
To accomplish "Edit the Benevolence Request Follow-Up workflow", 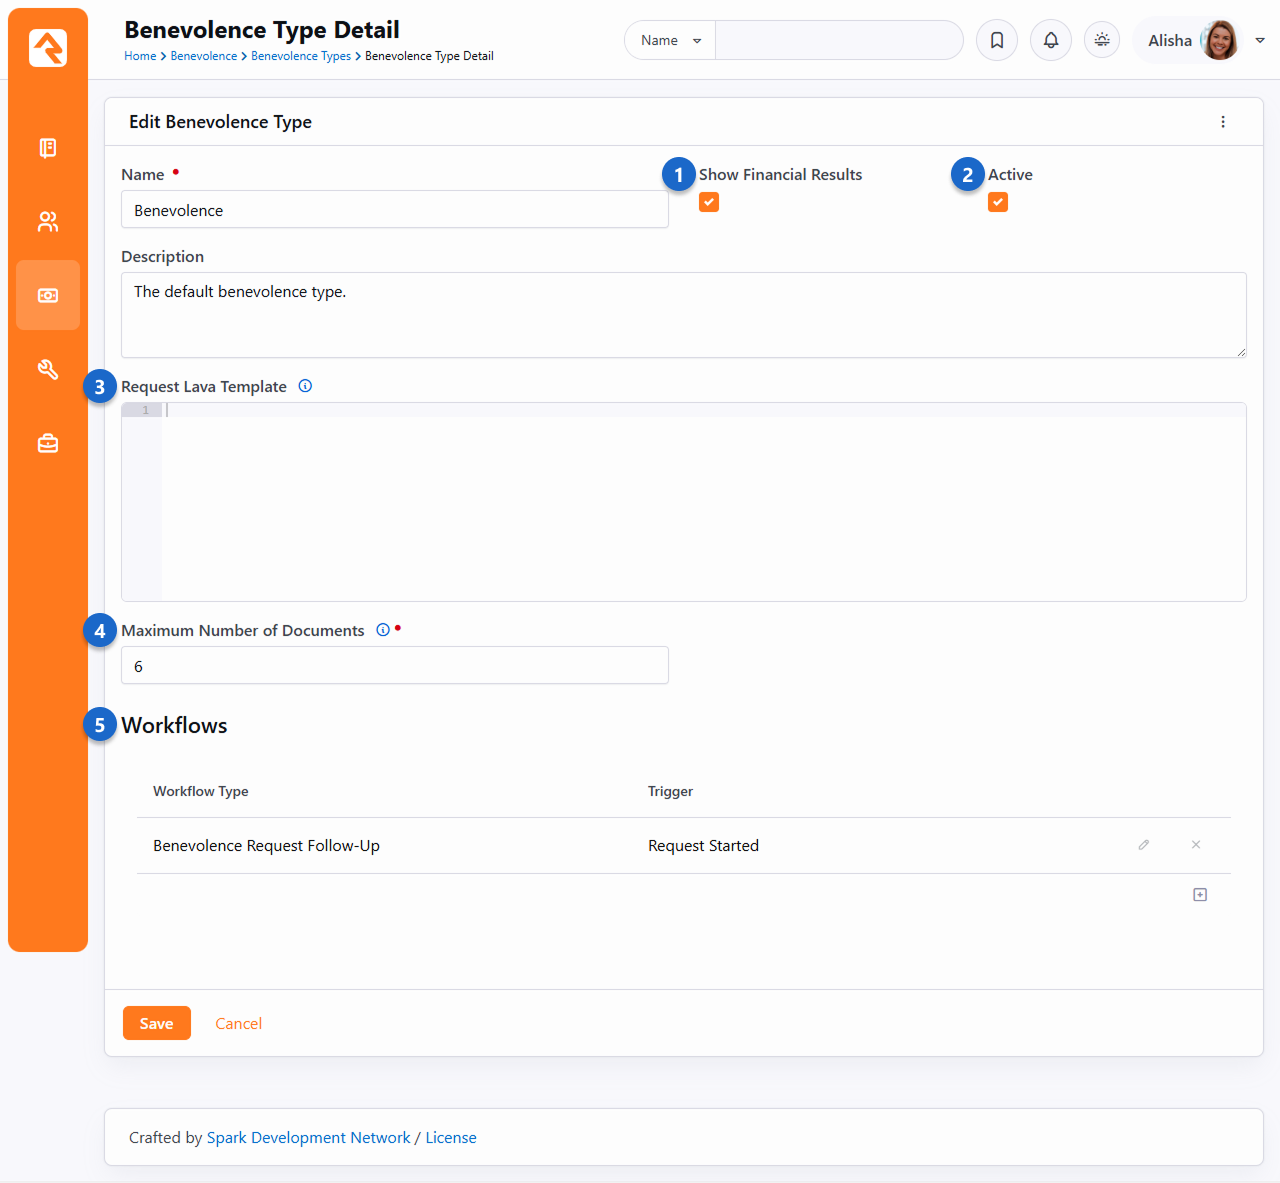I will click(1144, 845).
